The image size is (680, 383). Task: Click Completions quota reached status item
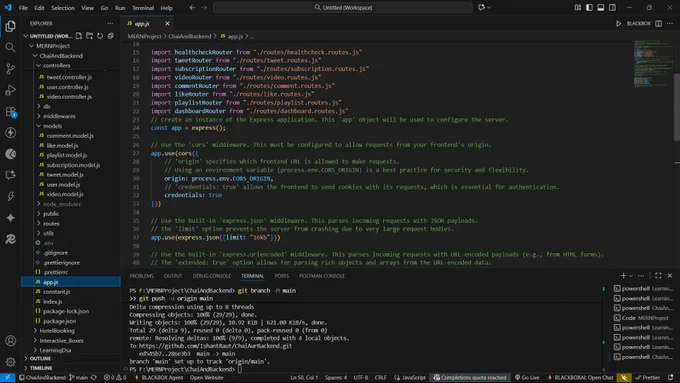point(470,378)
